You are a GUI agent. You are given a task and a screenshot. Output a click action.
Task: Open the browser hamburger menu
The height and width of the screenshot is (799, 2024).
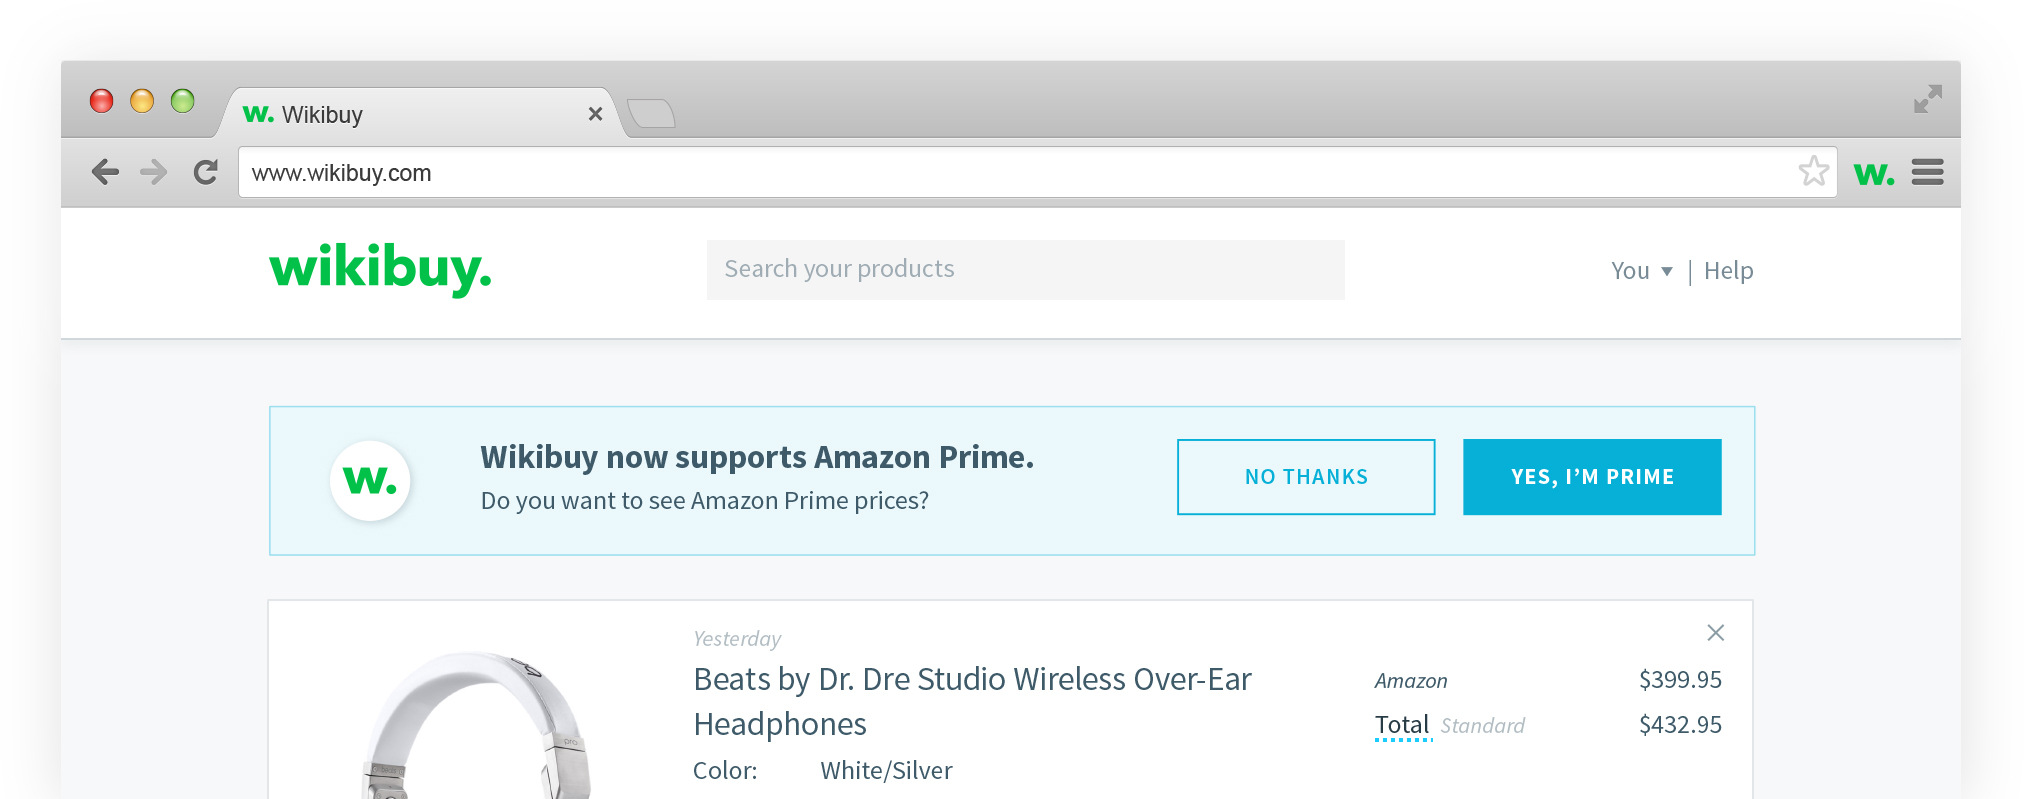(x=1927, y=172)
